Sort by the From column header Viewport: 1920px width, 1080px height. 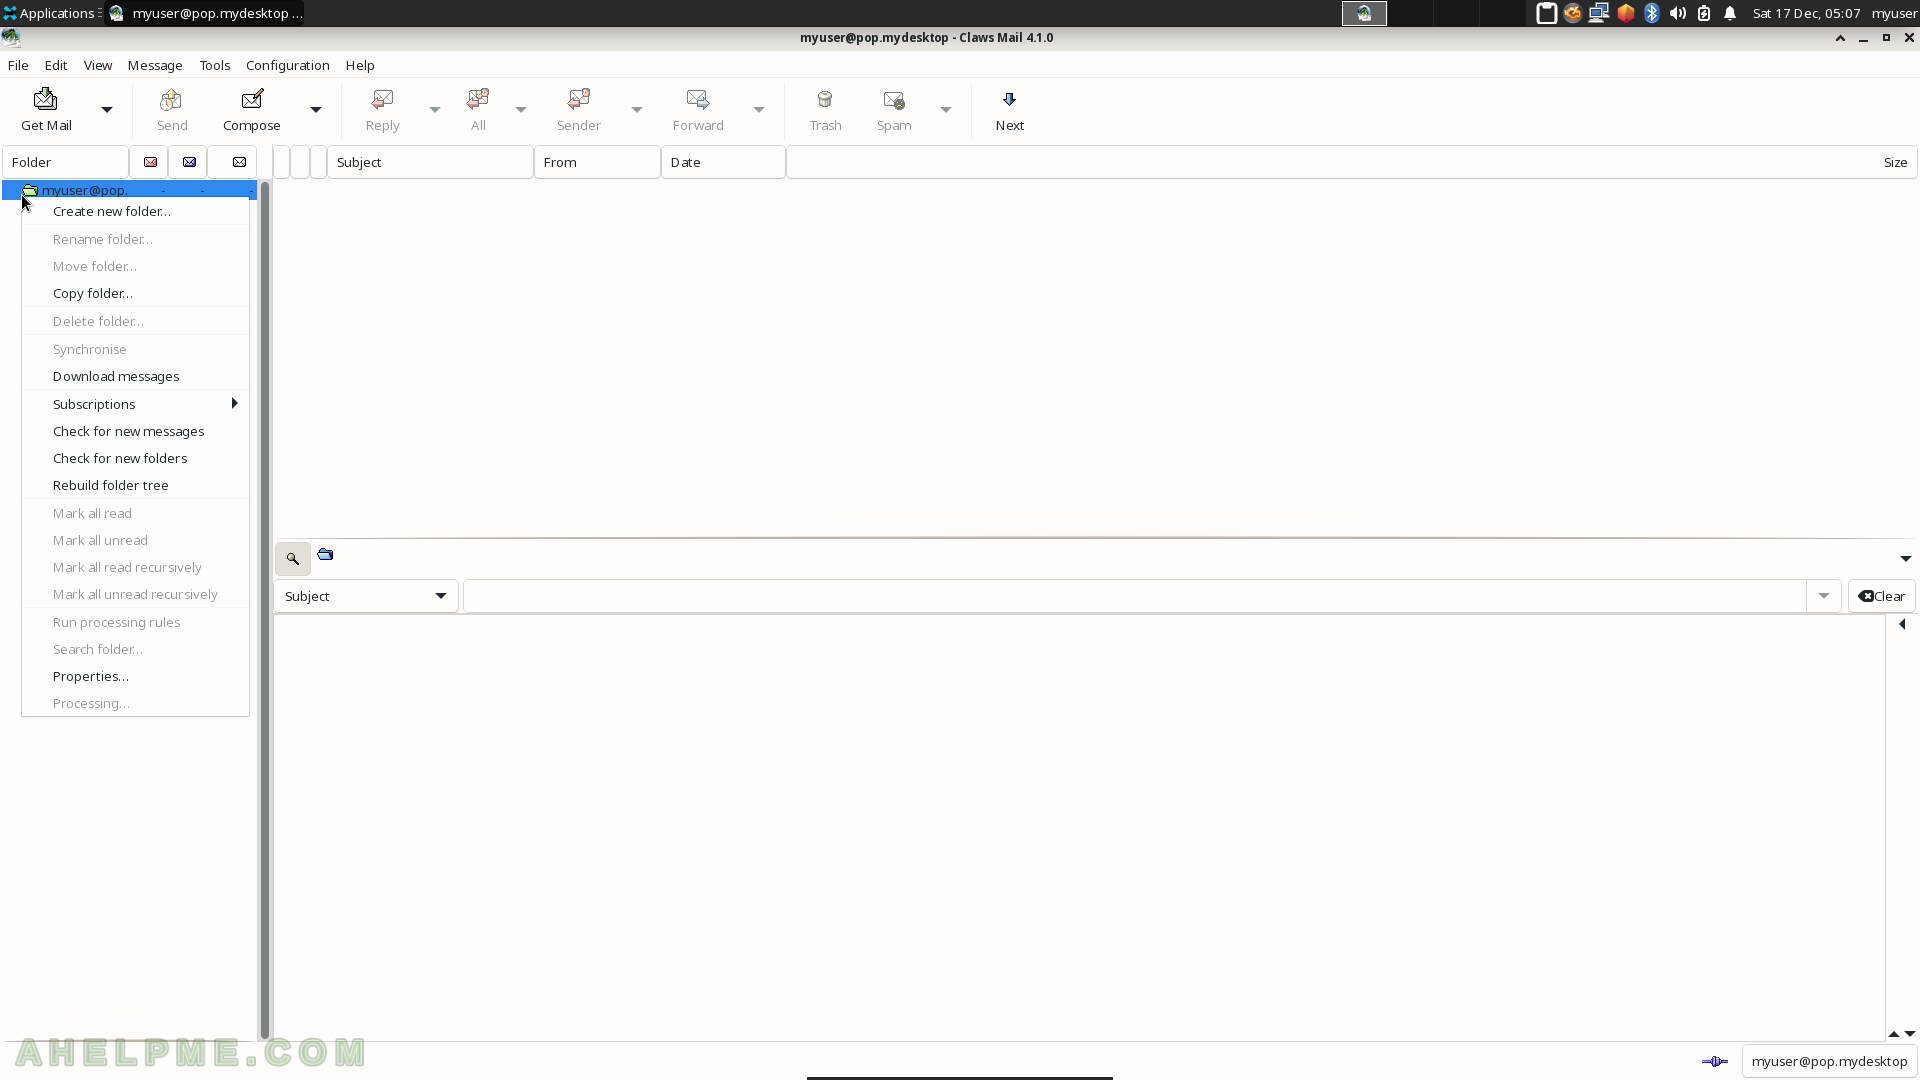[x=597, y=162]
